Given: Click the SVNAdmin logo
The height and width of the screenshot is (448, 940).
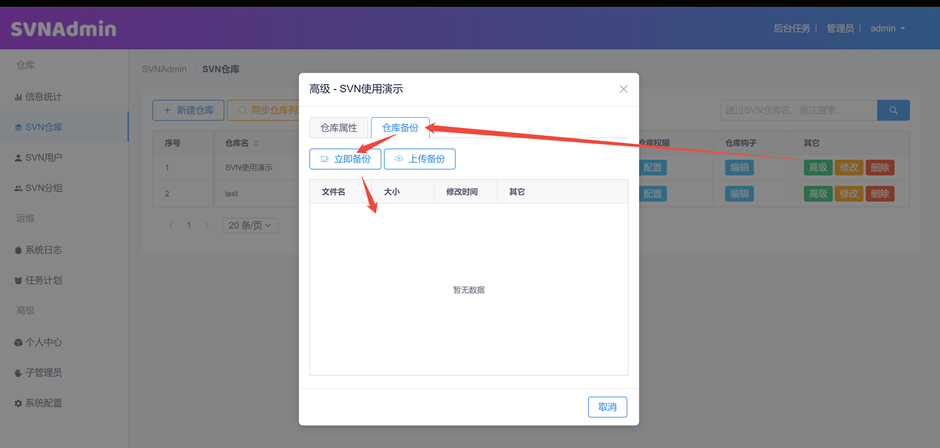Looking at the screenshot, I should [x=64, y=28].
